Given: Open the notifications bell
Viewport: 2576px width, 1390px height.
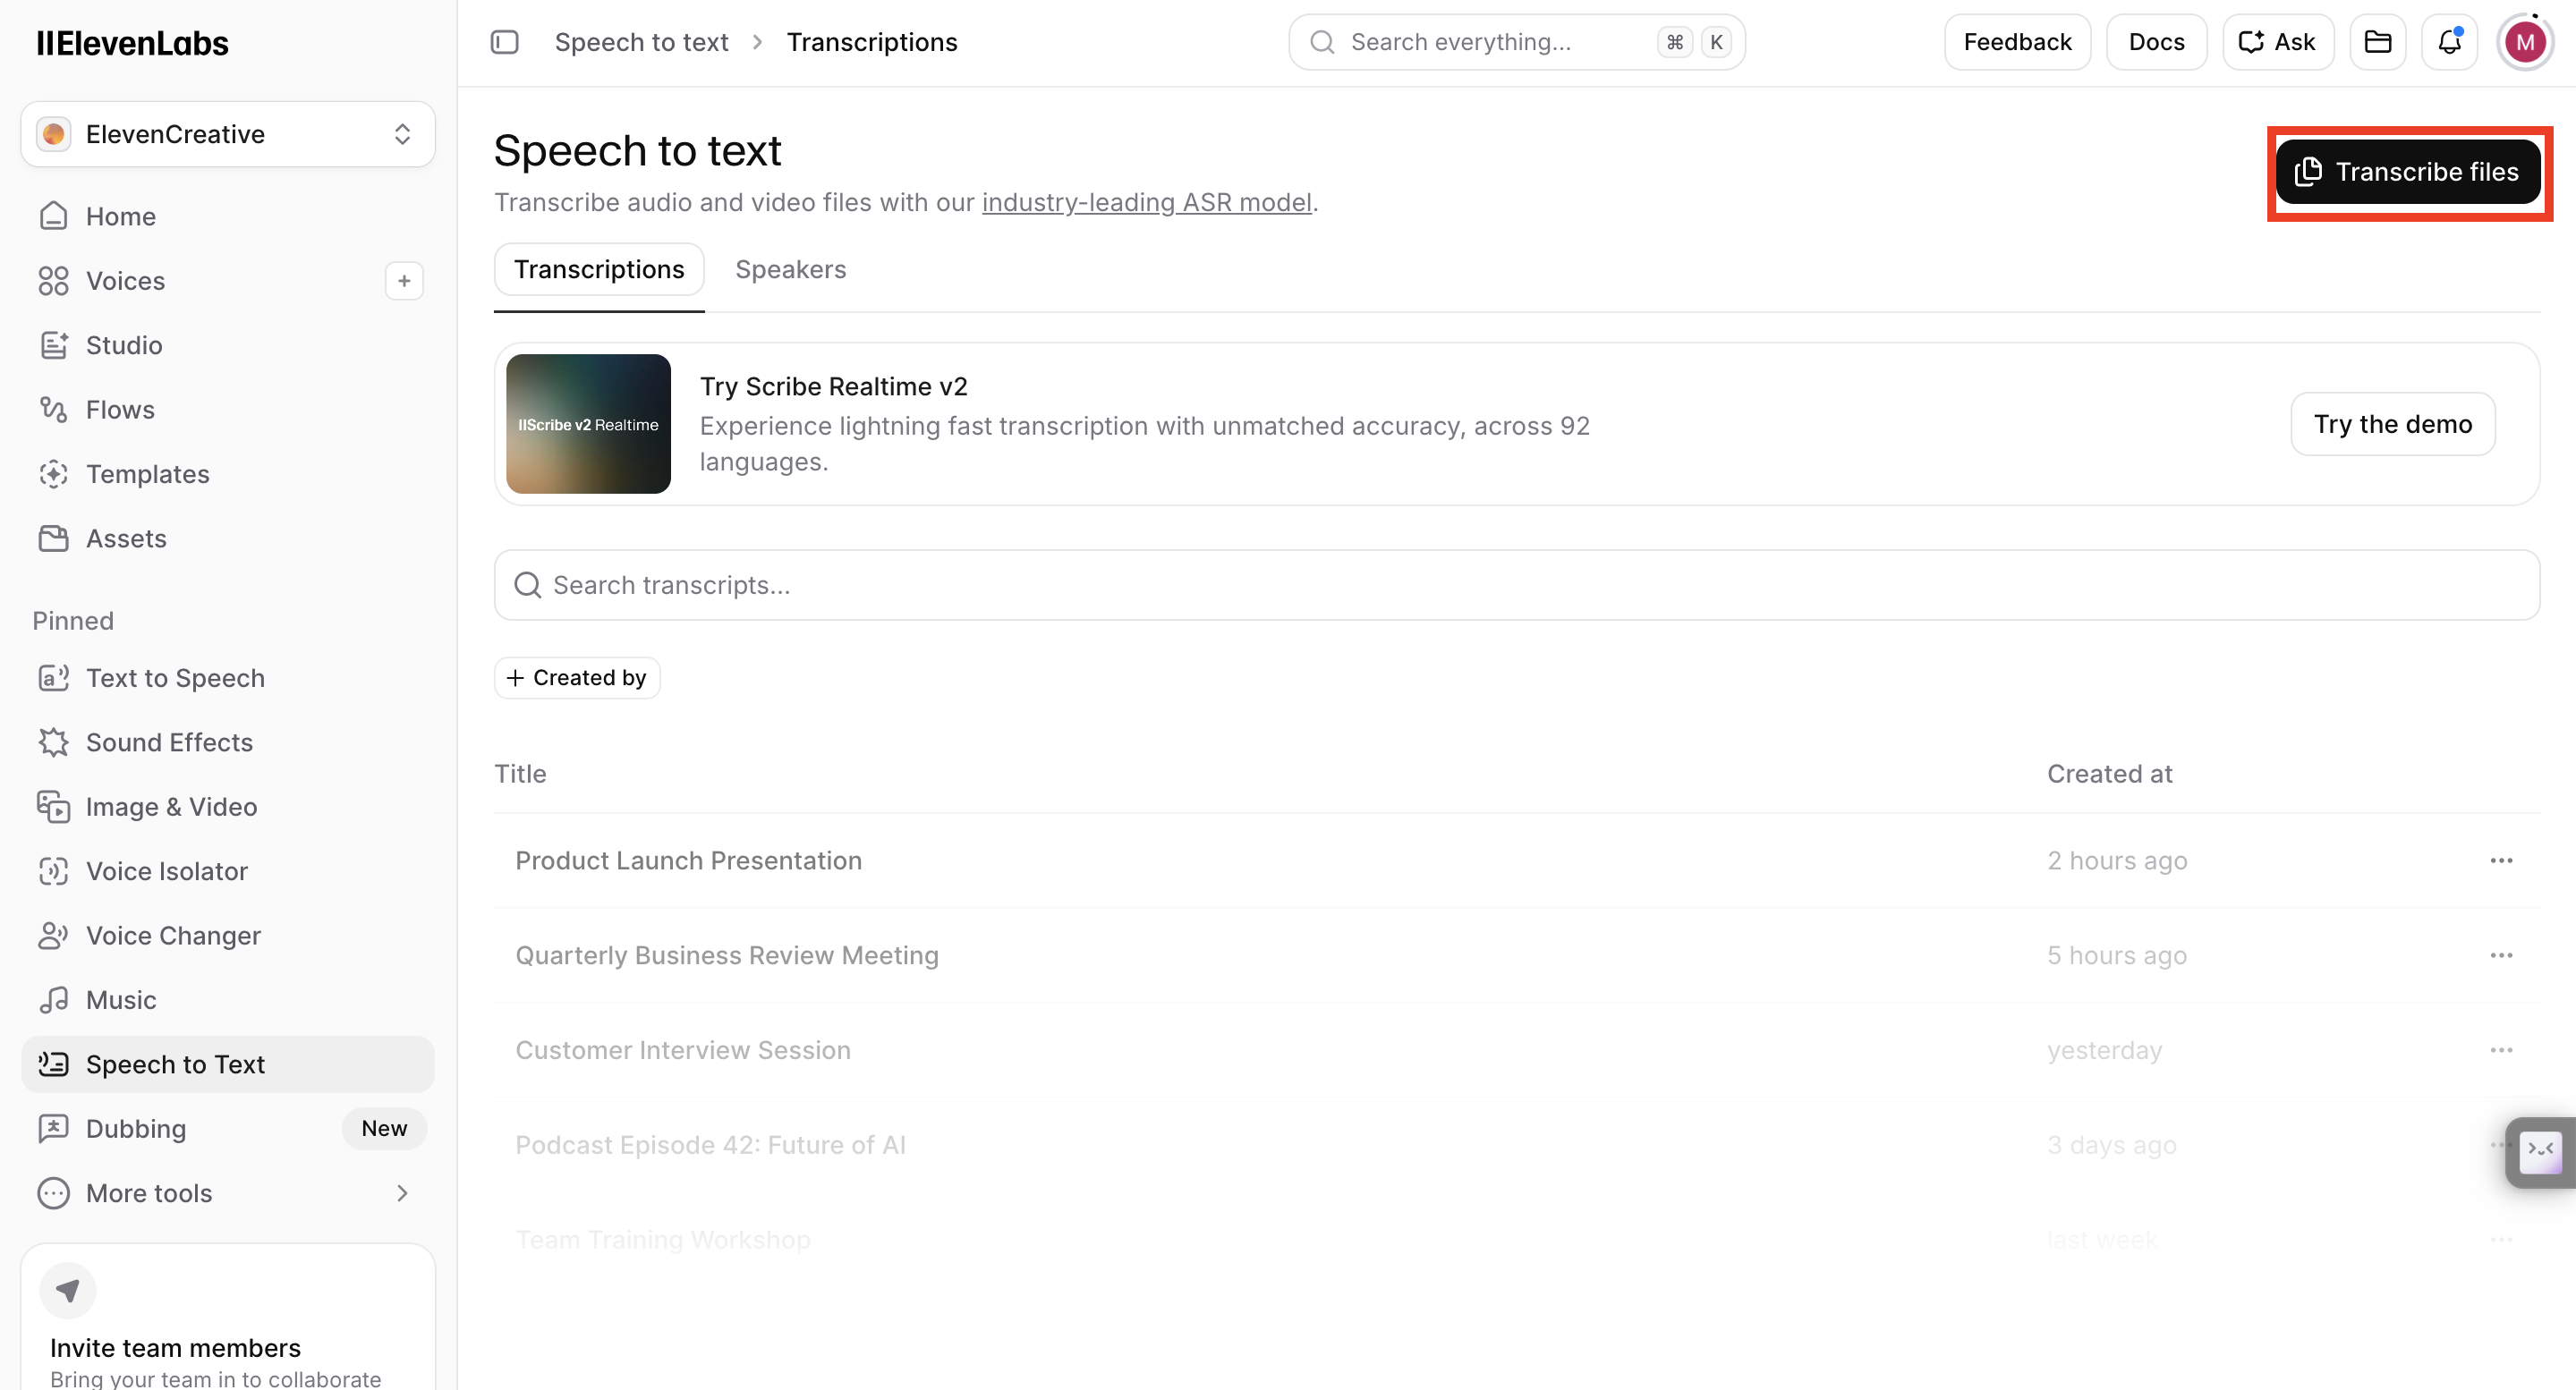Looking at the screenshot, I should coord(2449,42).
